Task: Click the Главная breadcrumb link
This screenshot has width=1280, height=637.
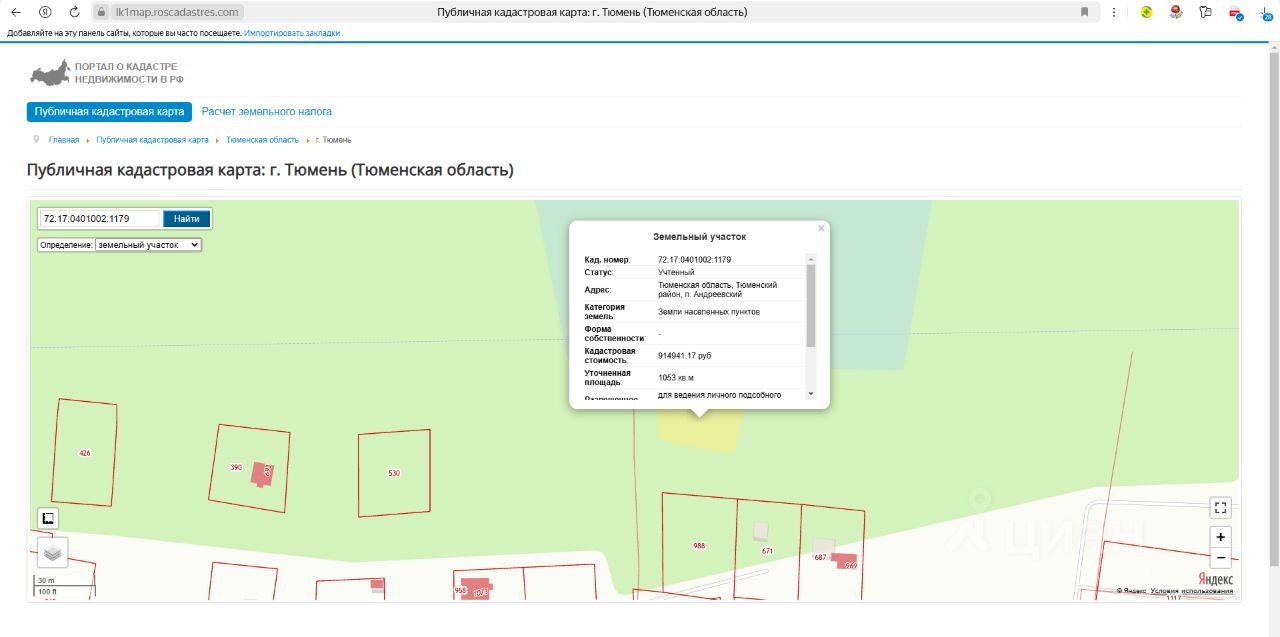Action: point(64,140)
